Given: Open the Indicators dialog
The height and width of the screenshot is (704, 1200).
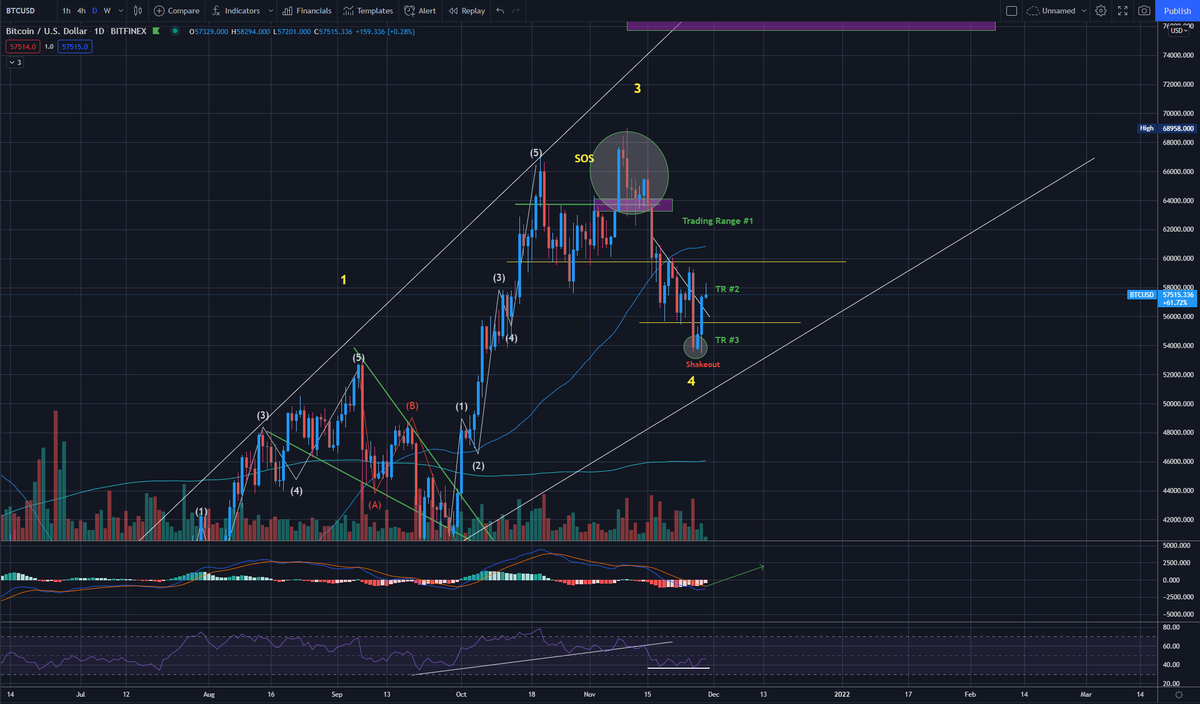Looking at the screenshot, I should pos(237,10).
